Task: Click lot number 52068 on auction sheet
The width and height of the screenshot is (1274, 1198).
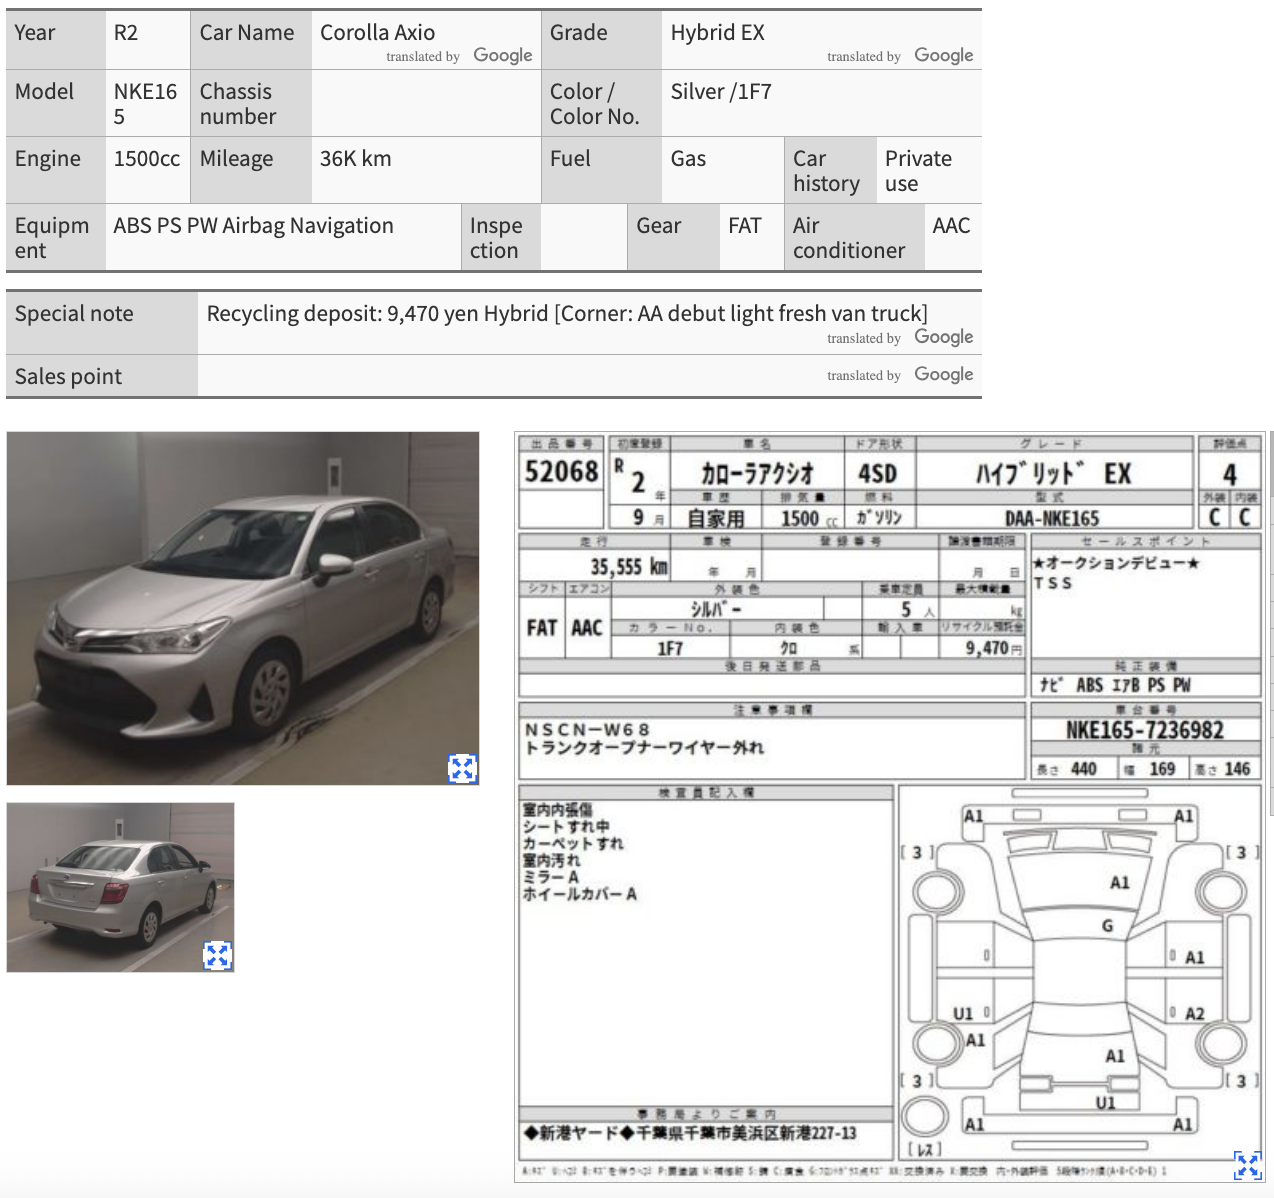Action: coord(561,472)
